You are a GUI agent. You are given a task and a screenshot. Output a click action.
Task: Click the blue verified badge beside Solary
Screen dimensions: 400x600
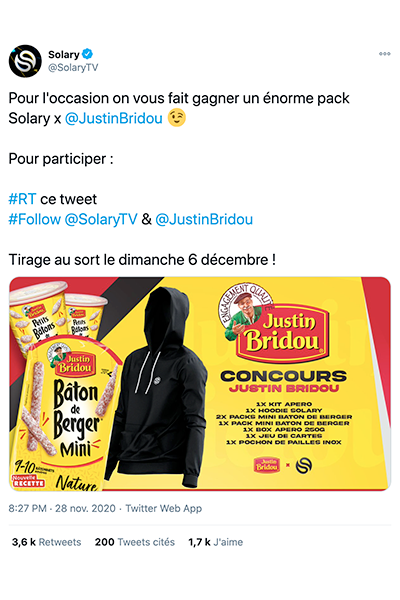tap(88, 54)
